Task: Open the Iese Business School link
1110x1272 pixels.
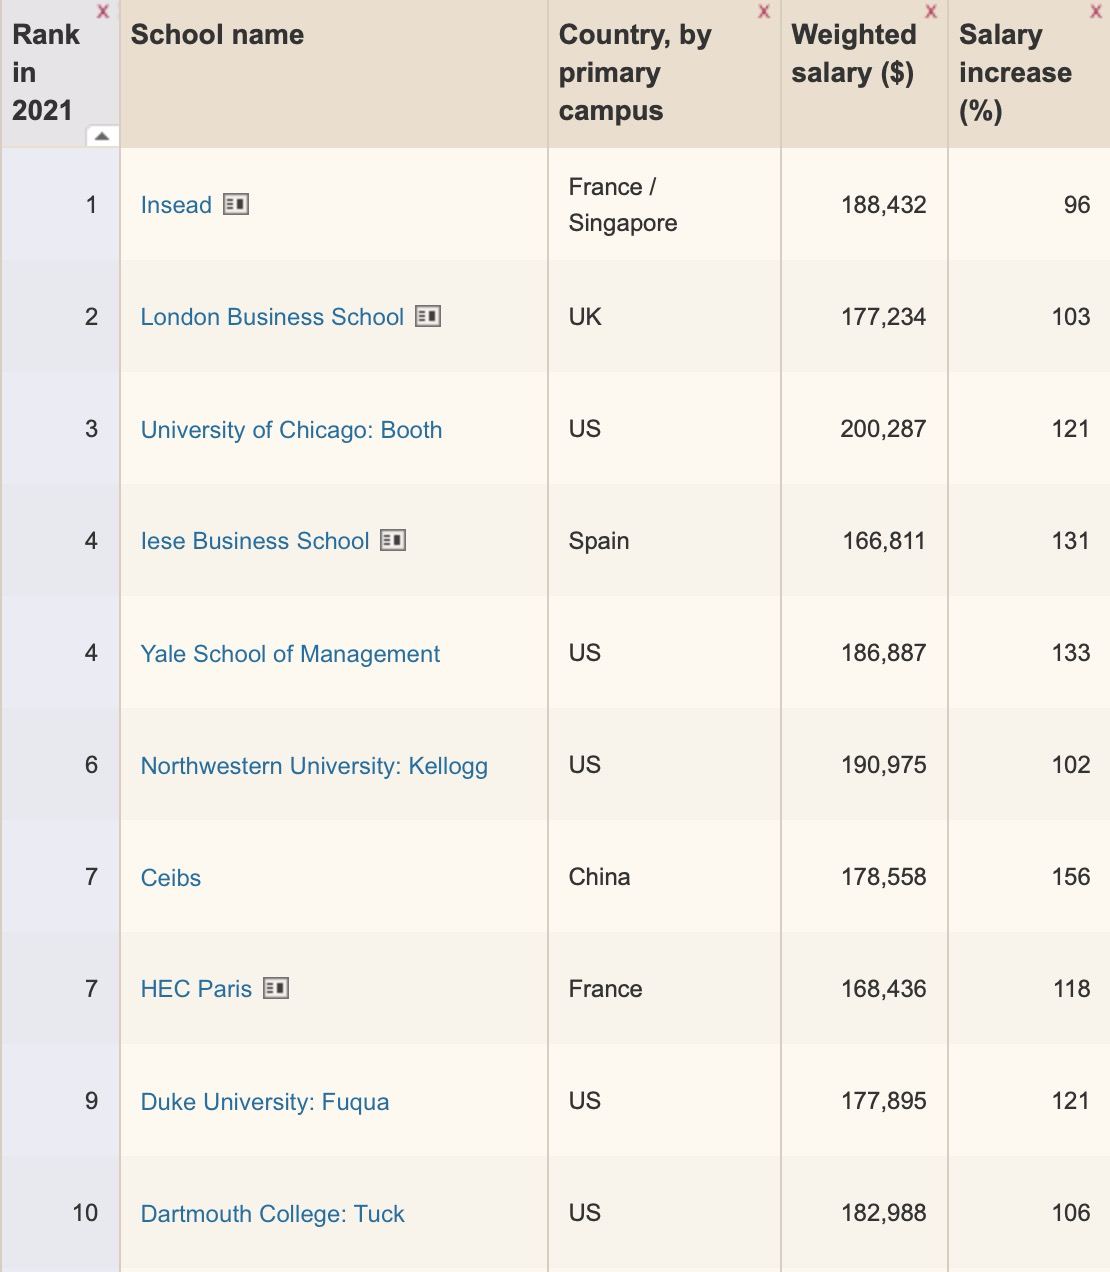Action: click(x=255, y=541)
